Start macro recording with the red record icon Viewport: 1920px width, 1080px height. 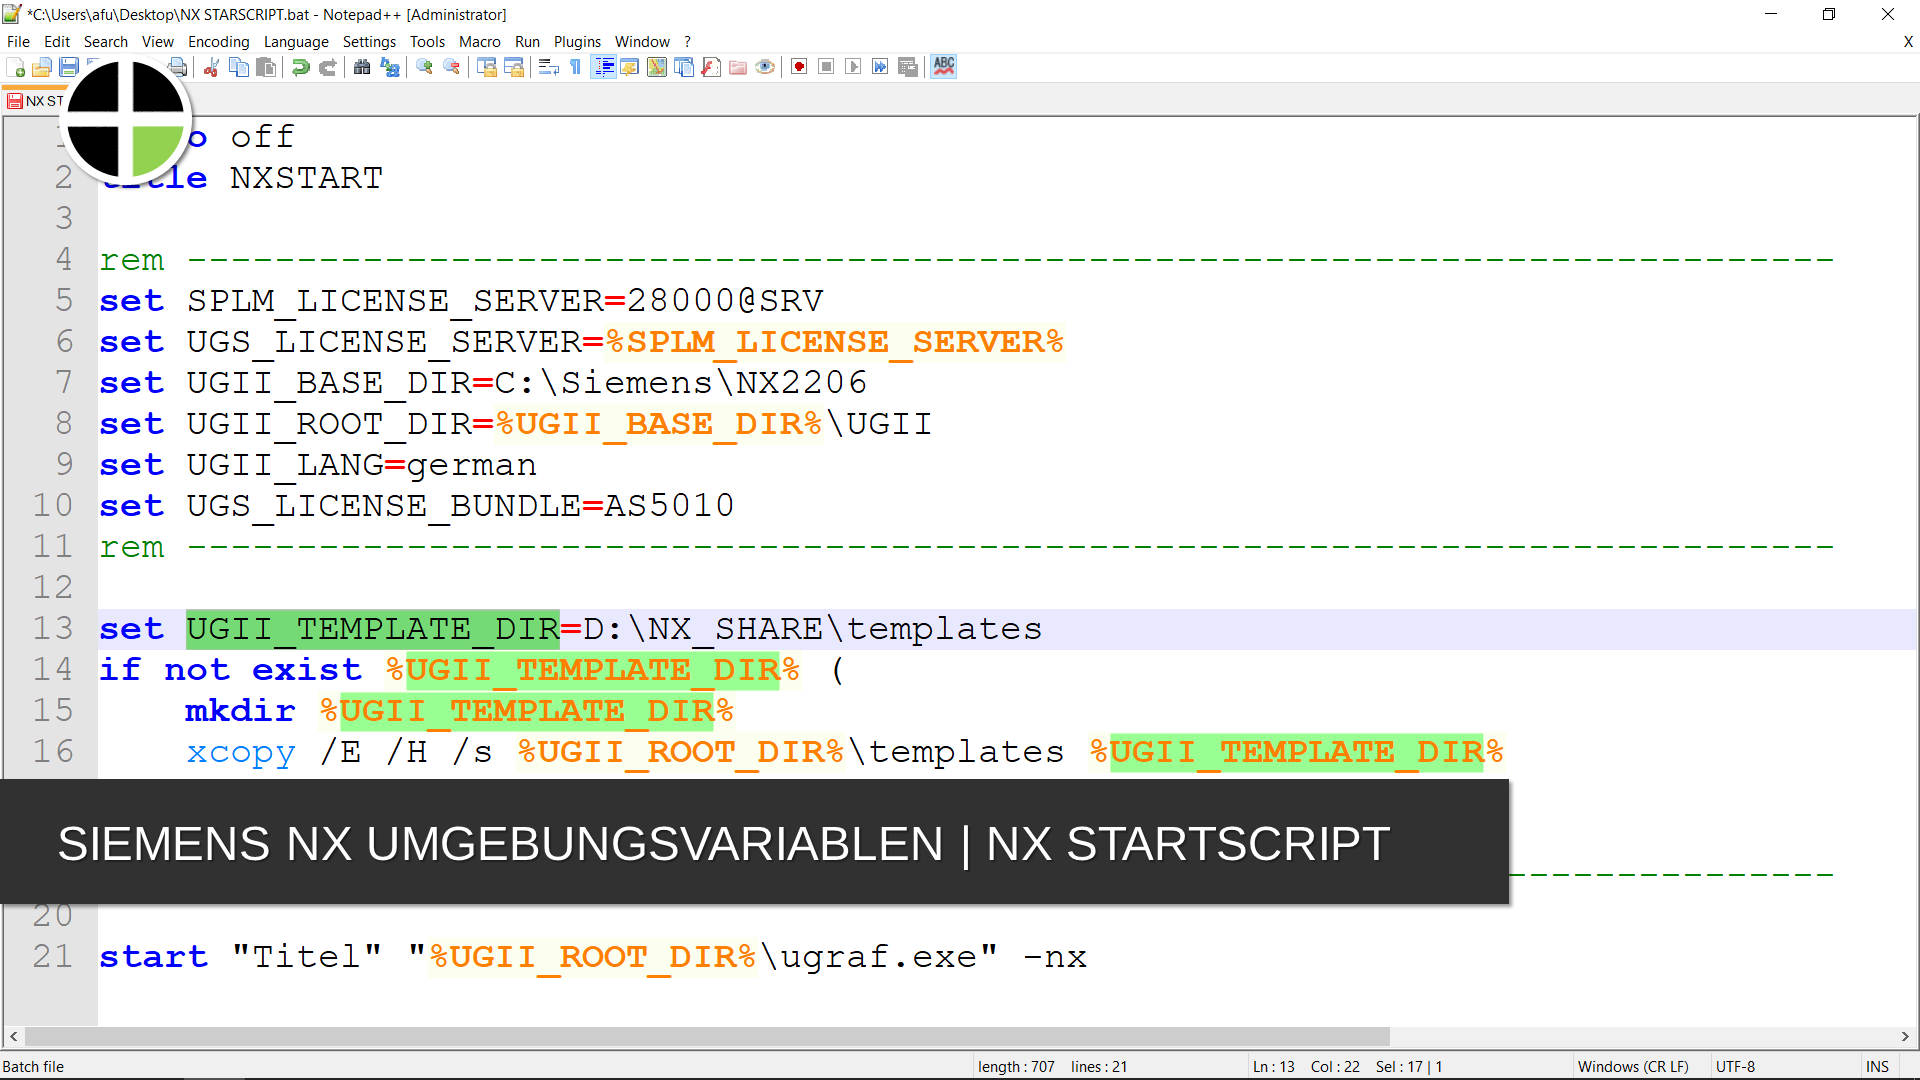click(798, 67)
